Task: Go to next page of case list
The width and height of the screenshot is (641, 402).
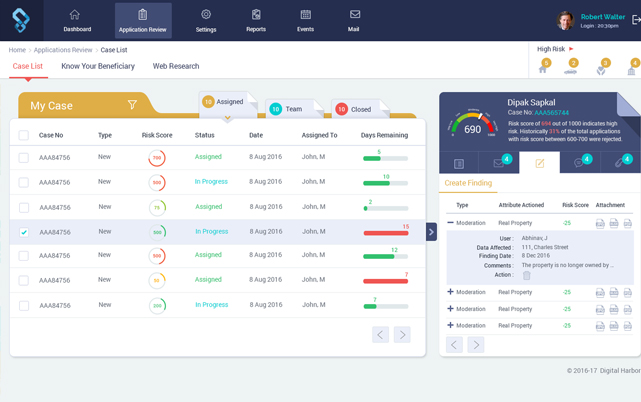Action: click(x=402, y=335)
